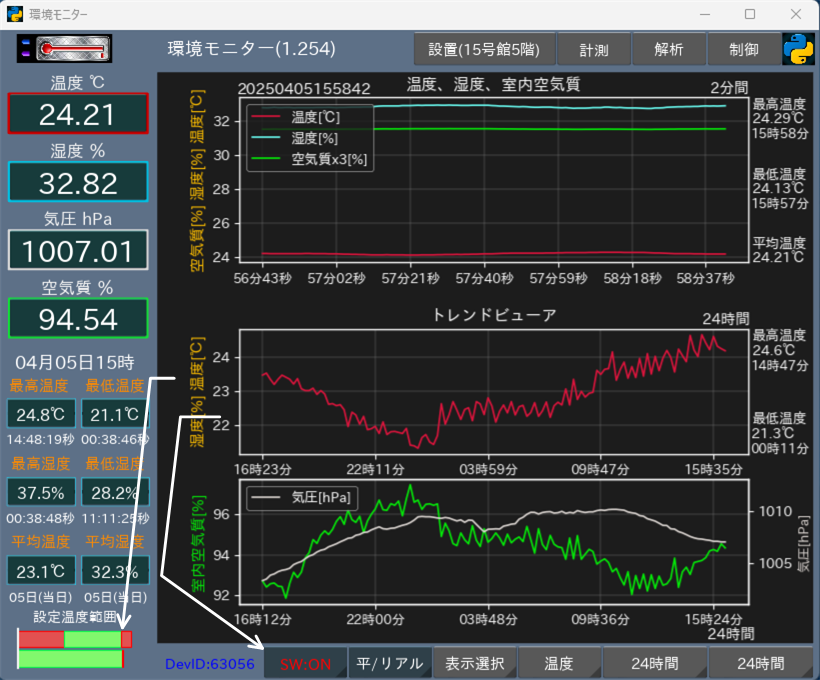Toggle the SW:ON switch button
This screenshot has height=680, width=820.
[305, 663]
